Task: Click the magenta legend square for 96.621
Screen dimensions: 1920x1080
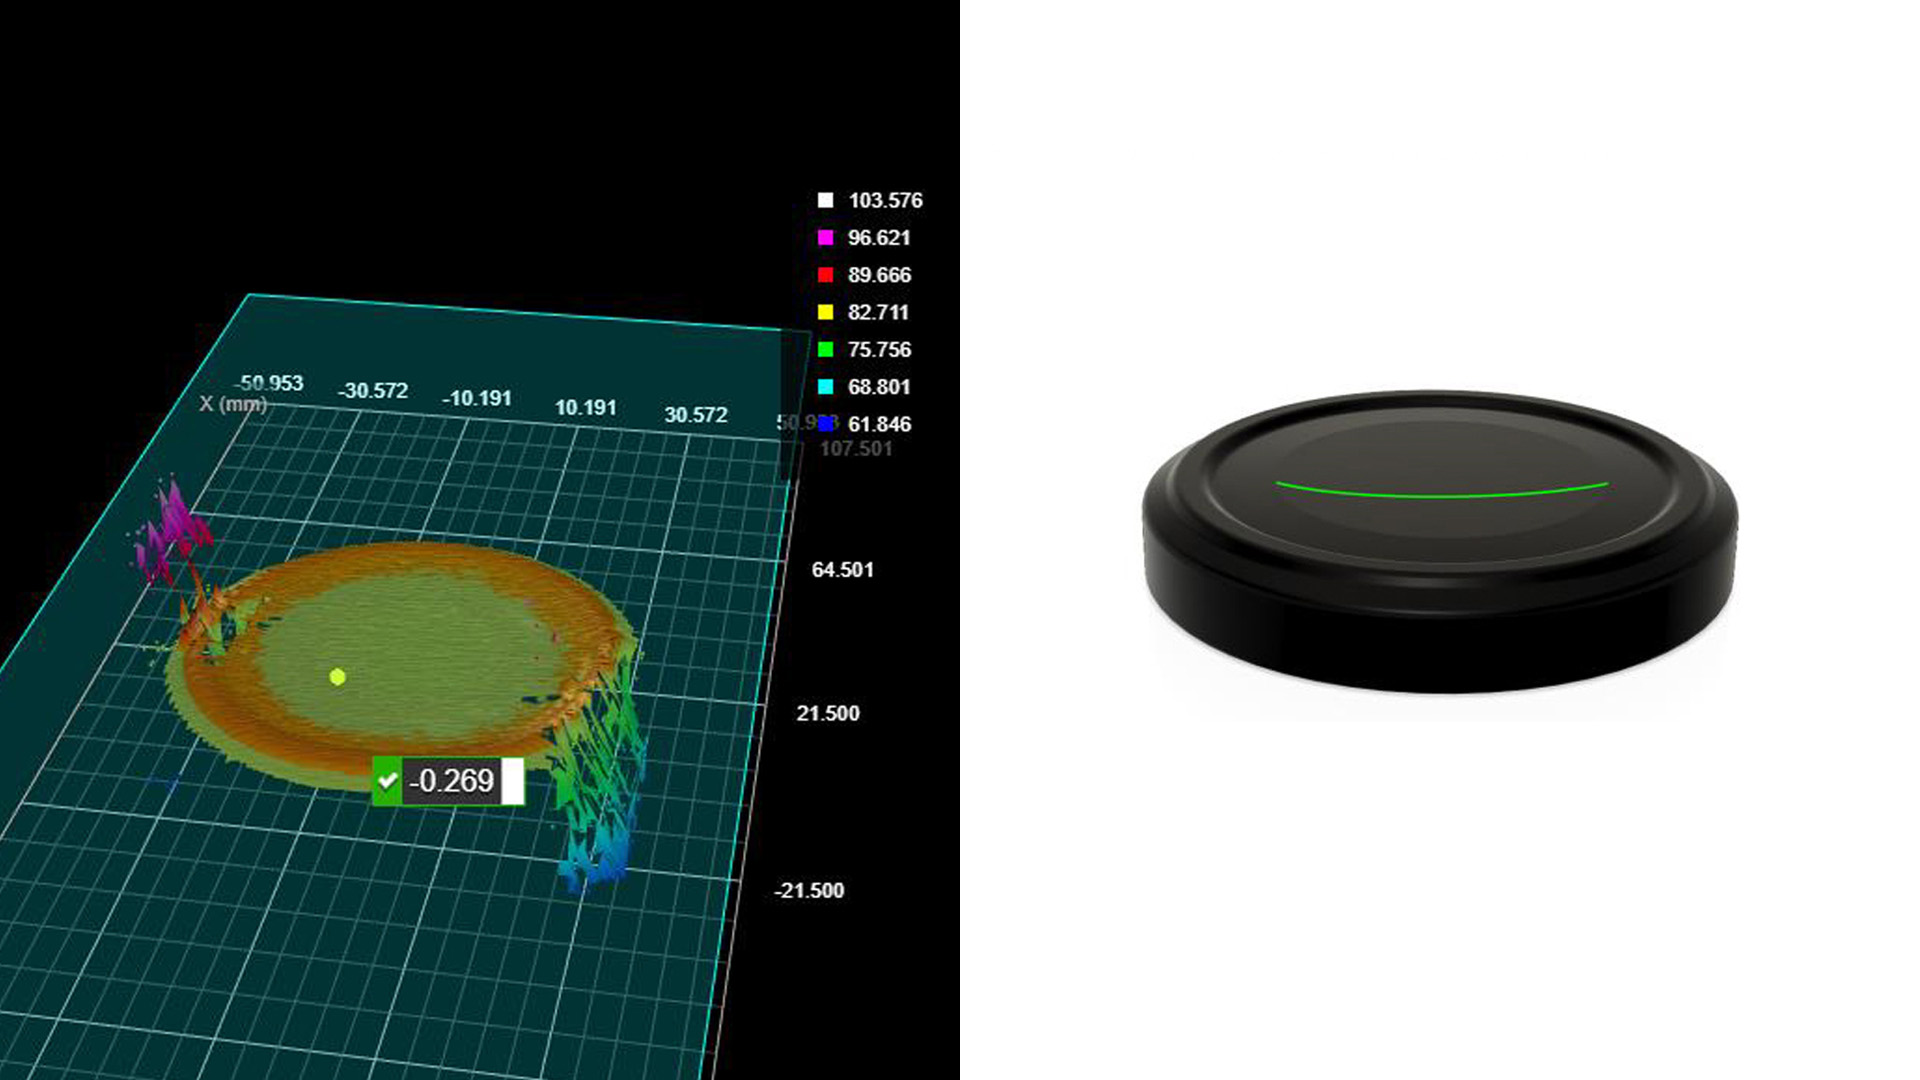Action: 825,238
